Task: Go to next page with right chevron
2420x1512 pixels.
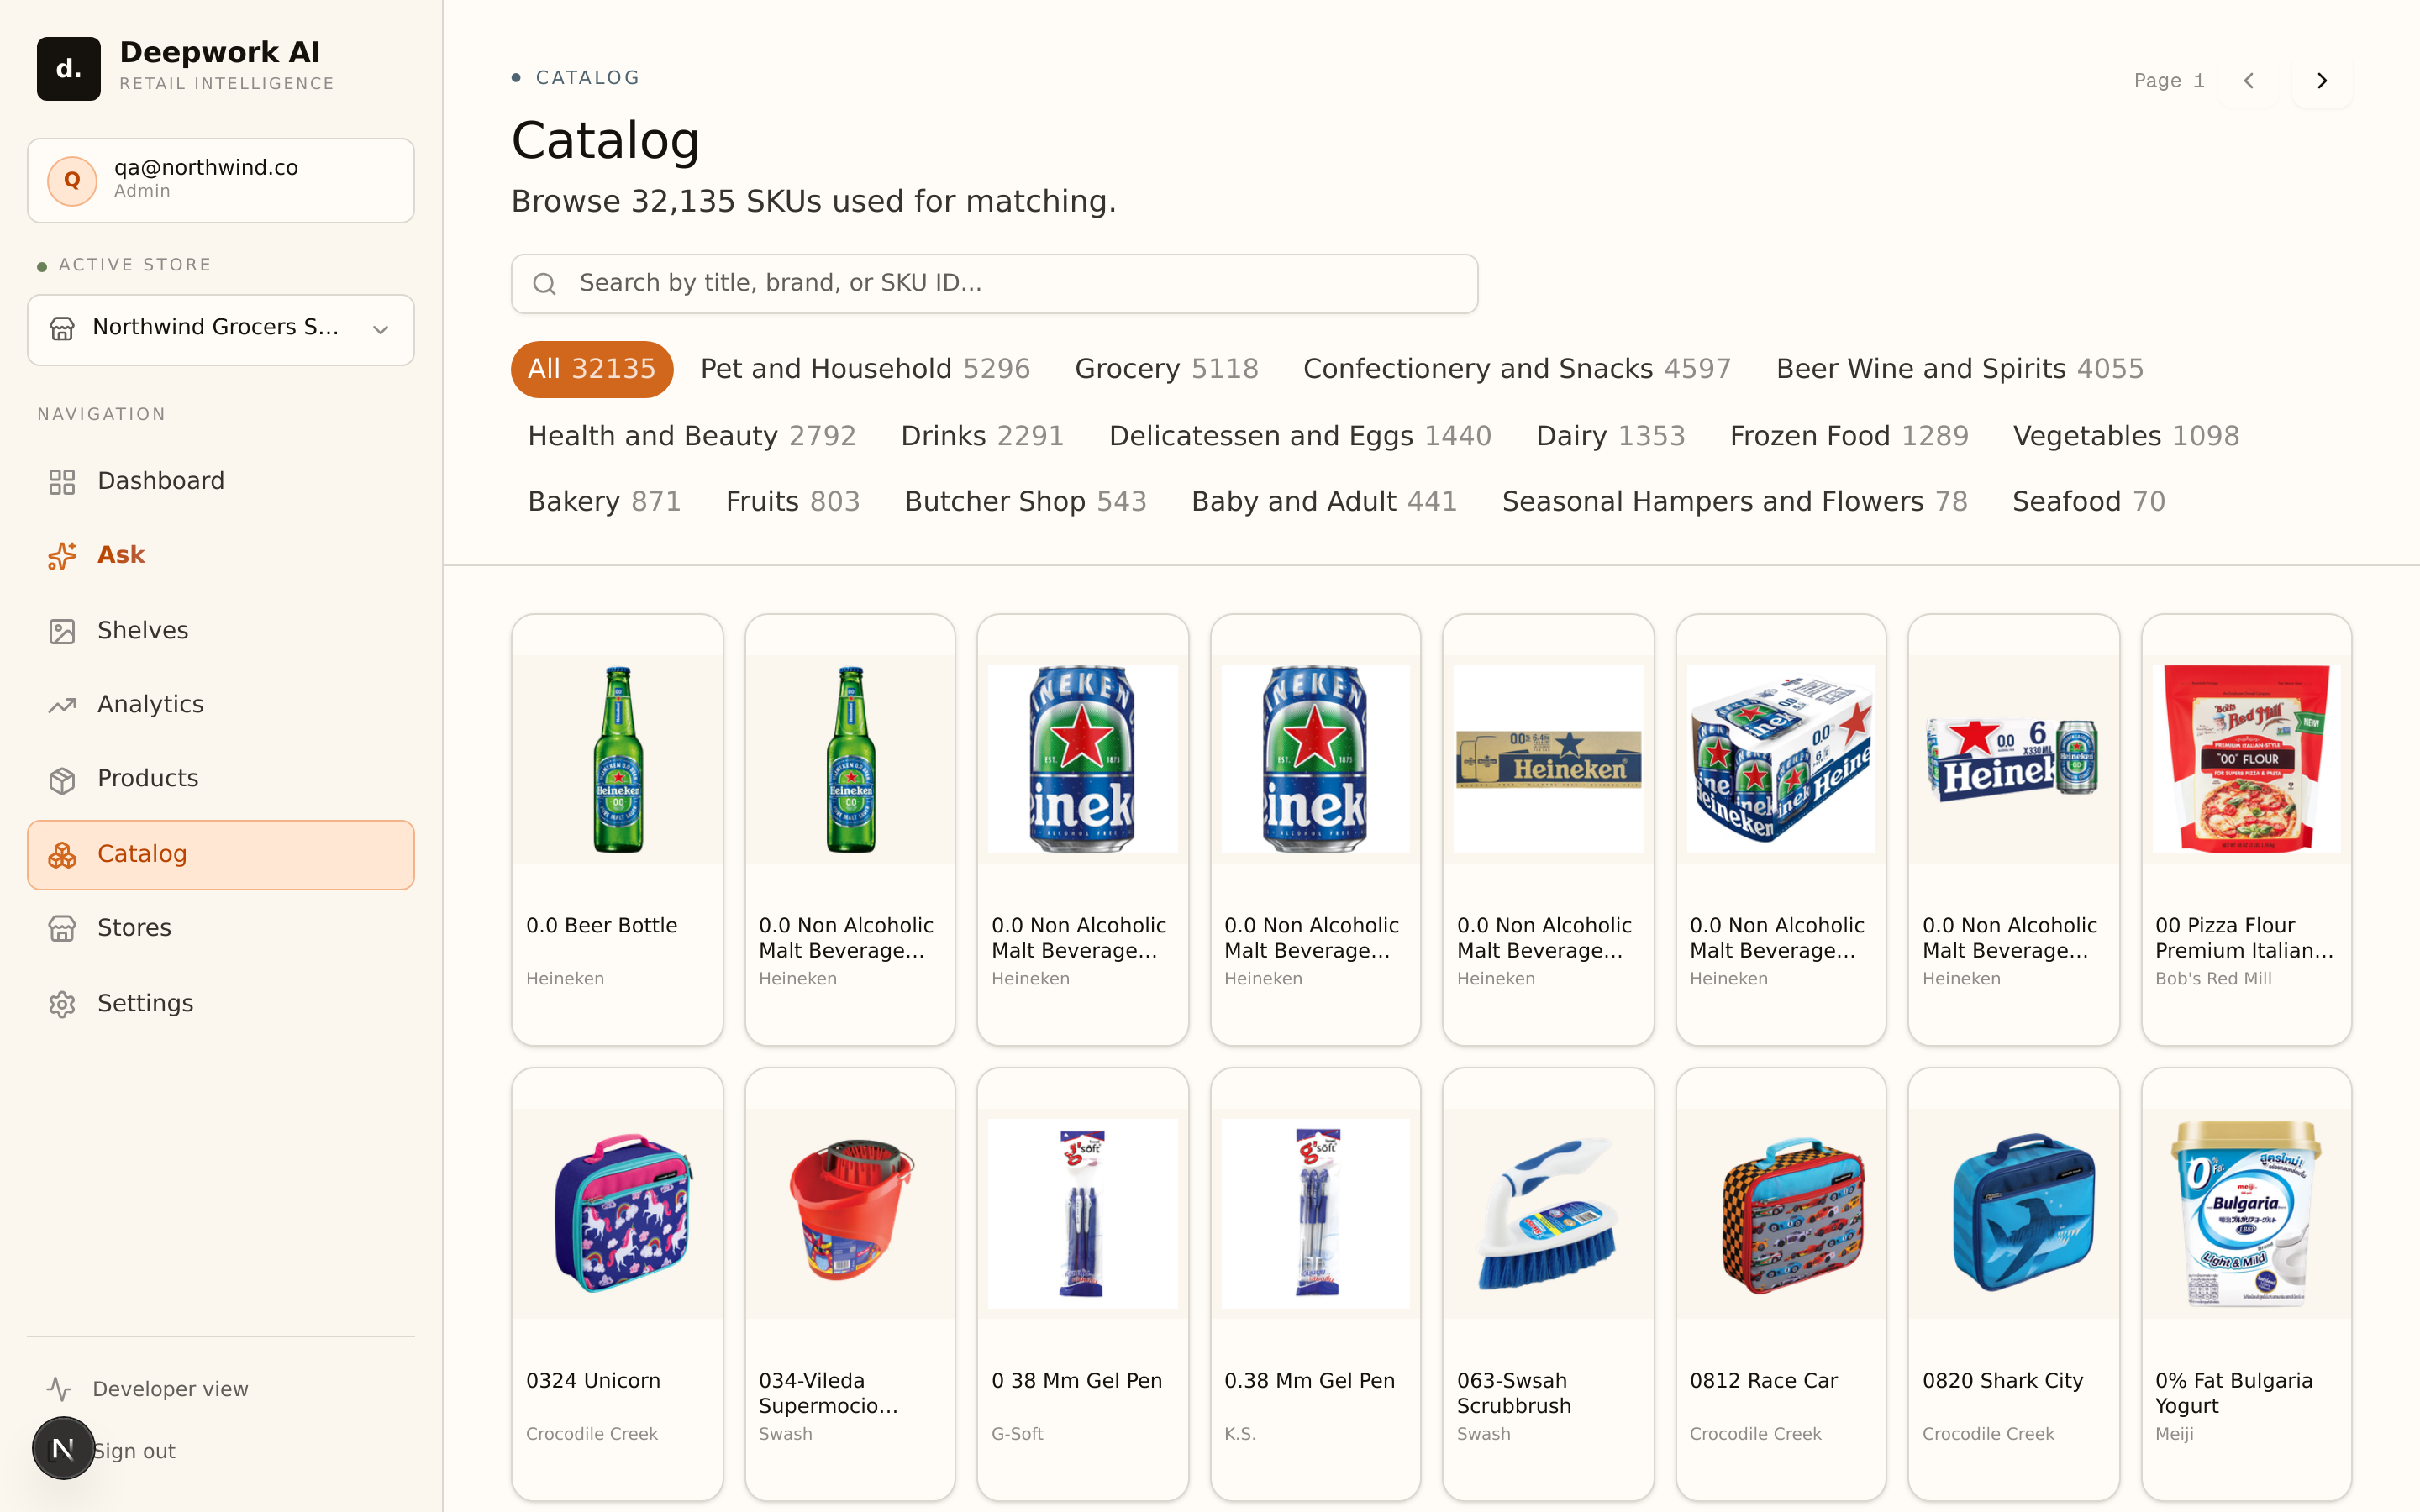Action: click(x=2322, y=81)
